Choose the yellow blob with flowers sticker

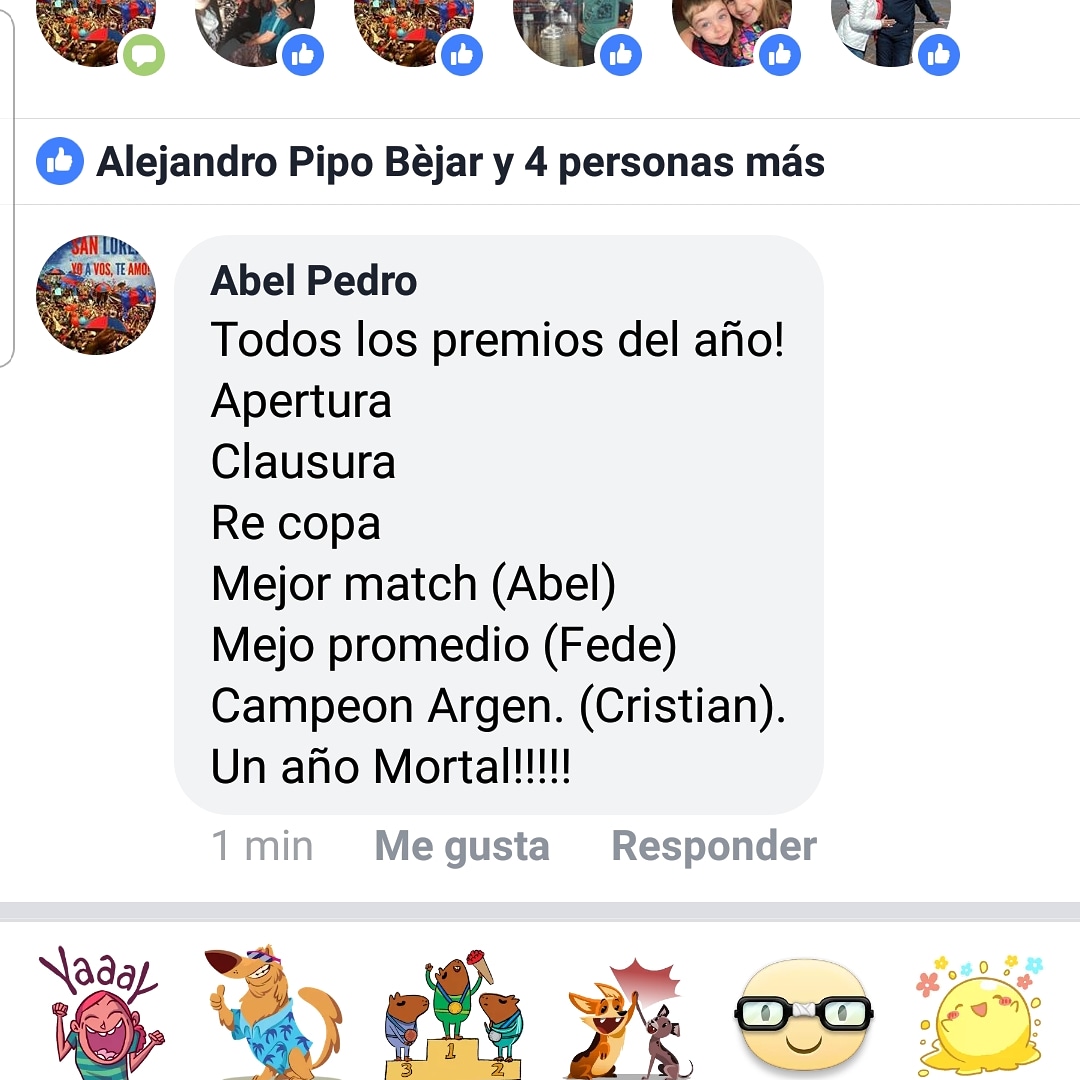980,1014
